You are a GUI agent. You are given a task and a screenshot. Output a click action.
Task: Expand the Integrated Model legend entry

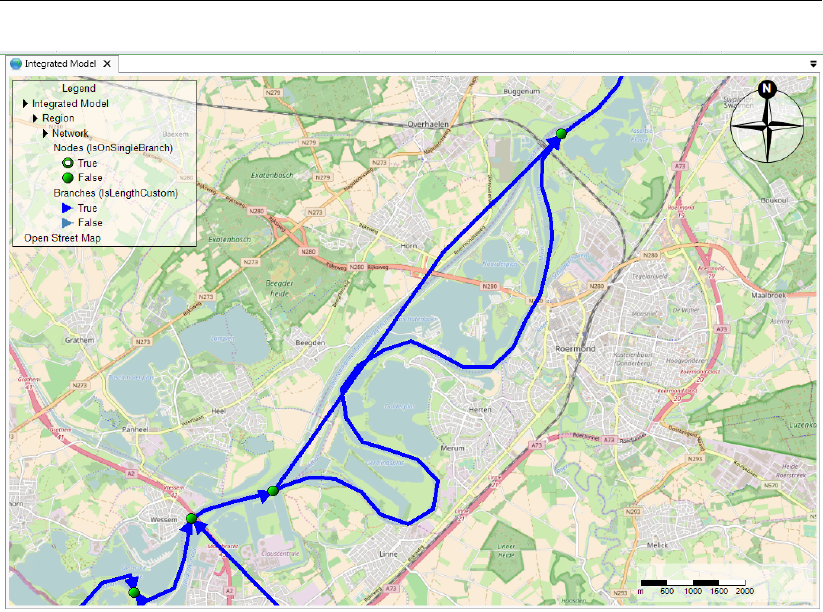[25, 103]
